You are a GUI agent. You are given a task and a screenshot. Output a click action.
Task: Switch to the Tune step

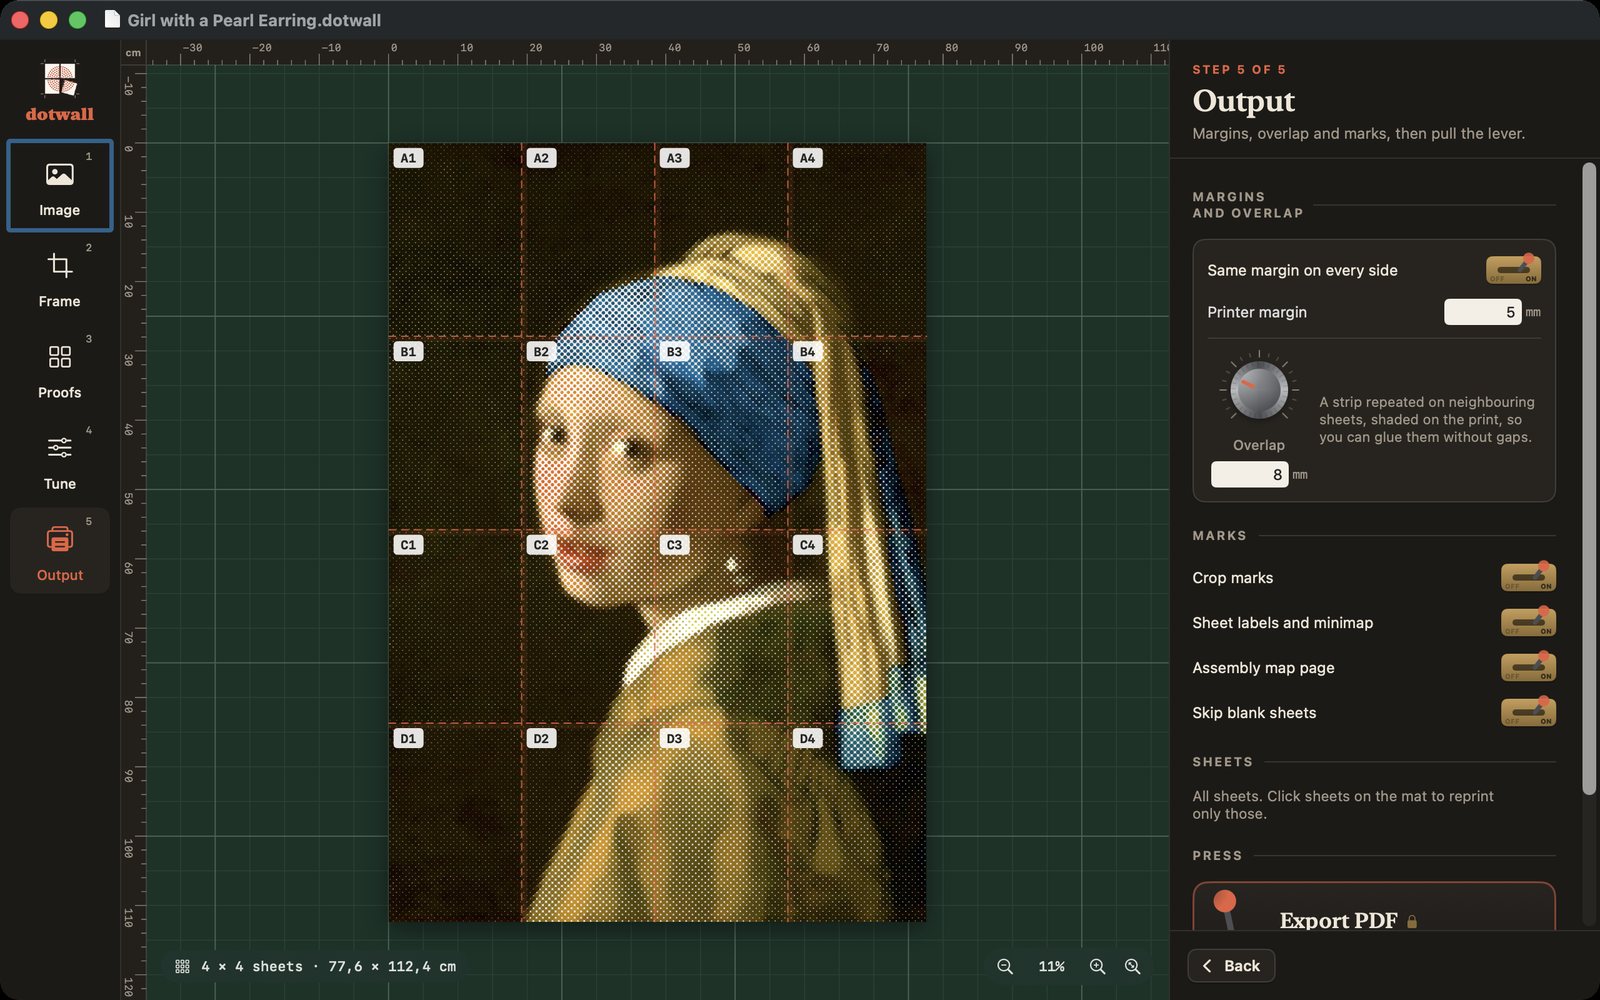[x=60, y=459]
